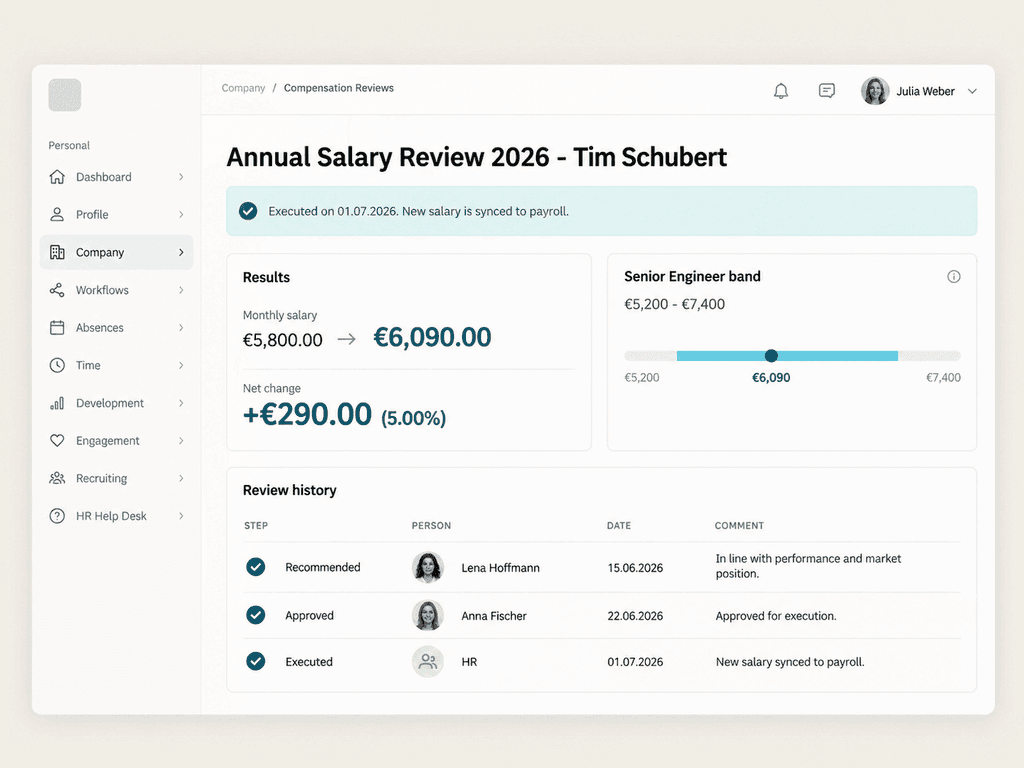Click the €7,400 band maximum label

[x=943, y=377]
